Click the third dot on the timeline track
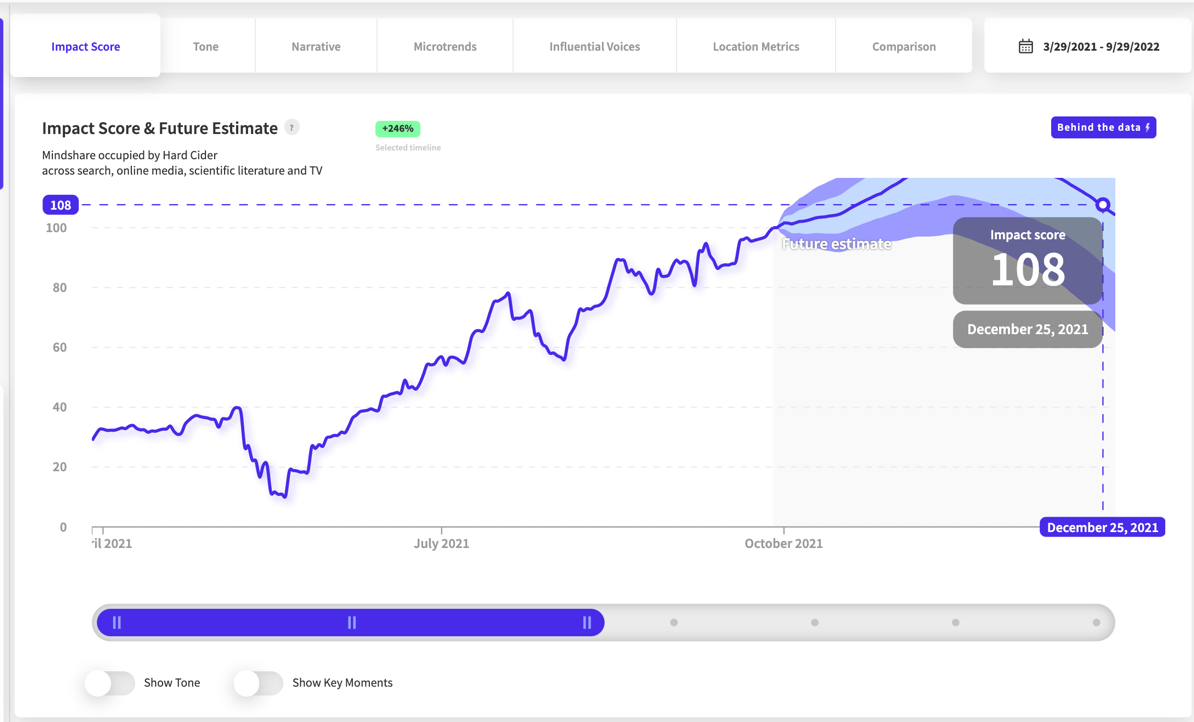Image resolution: width=1194 pixels, height=722 pixels. (956, 623)
